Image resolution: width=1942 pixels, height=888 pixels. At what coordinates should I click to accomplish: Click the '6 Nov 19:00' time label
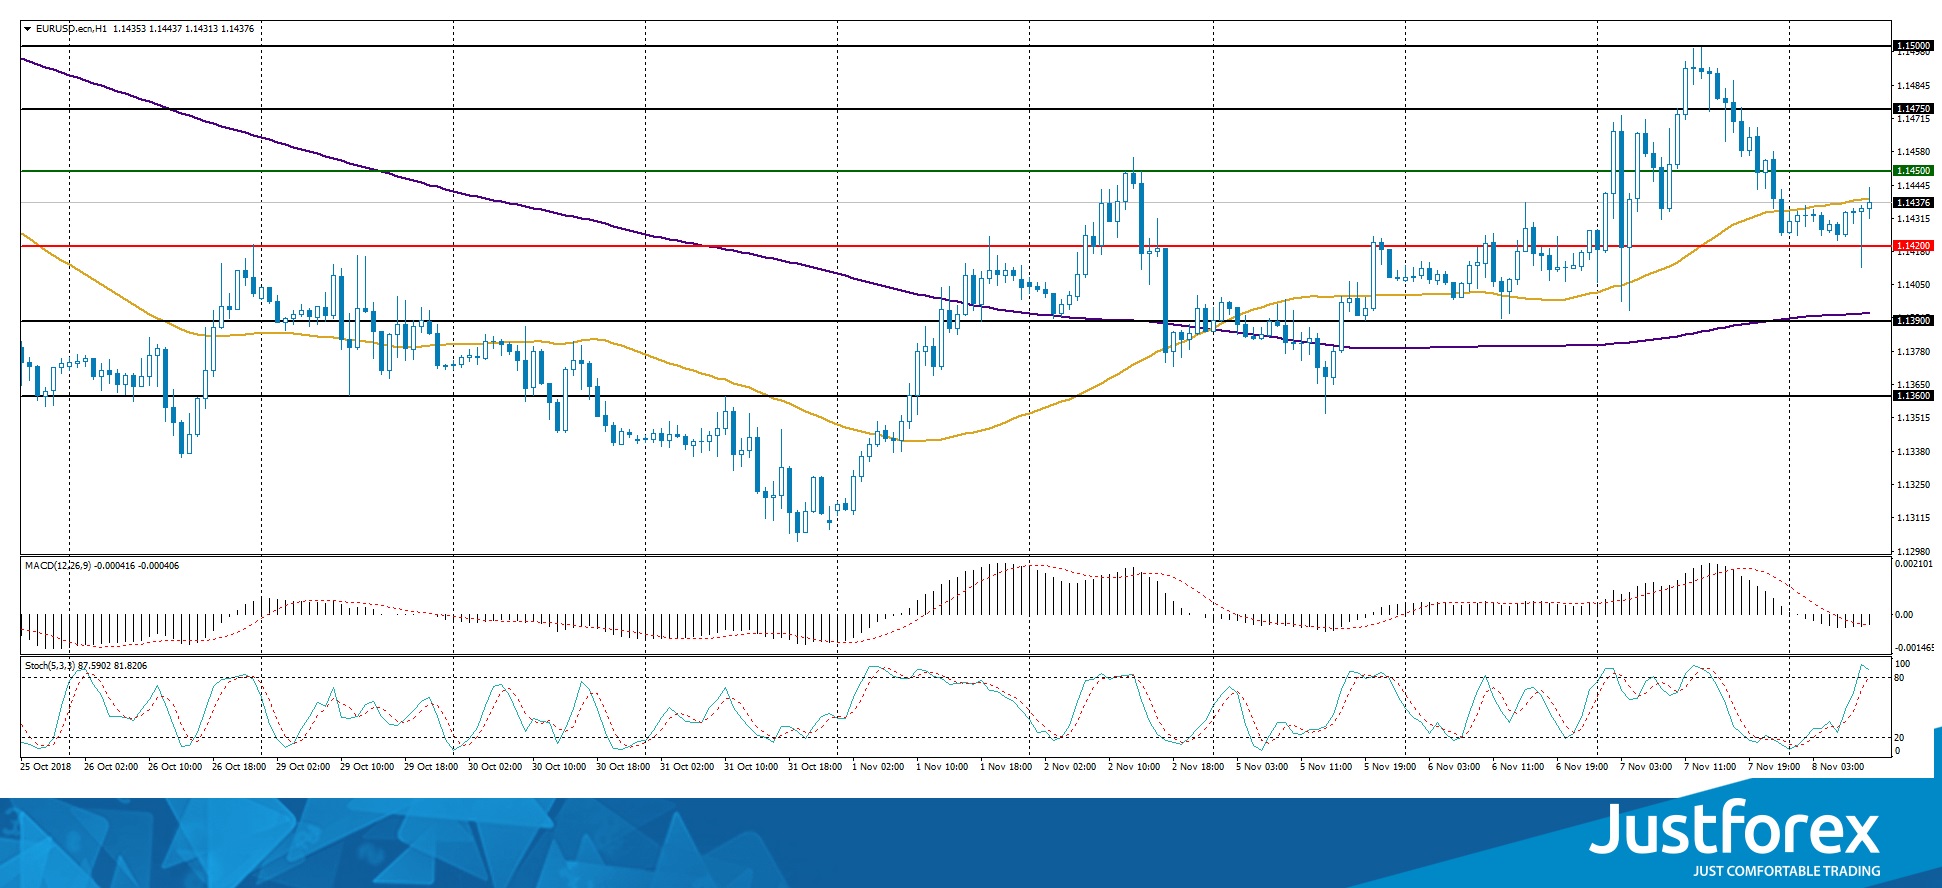(1582, 767)
